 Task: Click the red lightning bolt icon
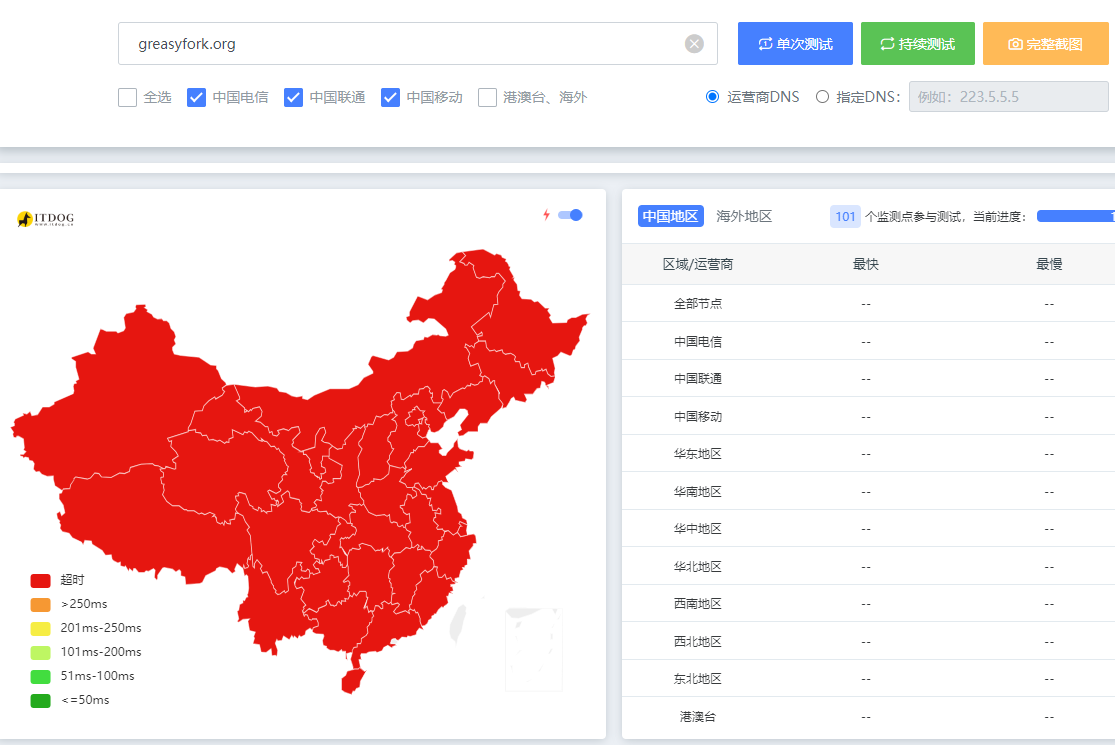(x=546, y=215)
